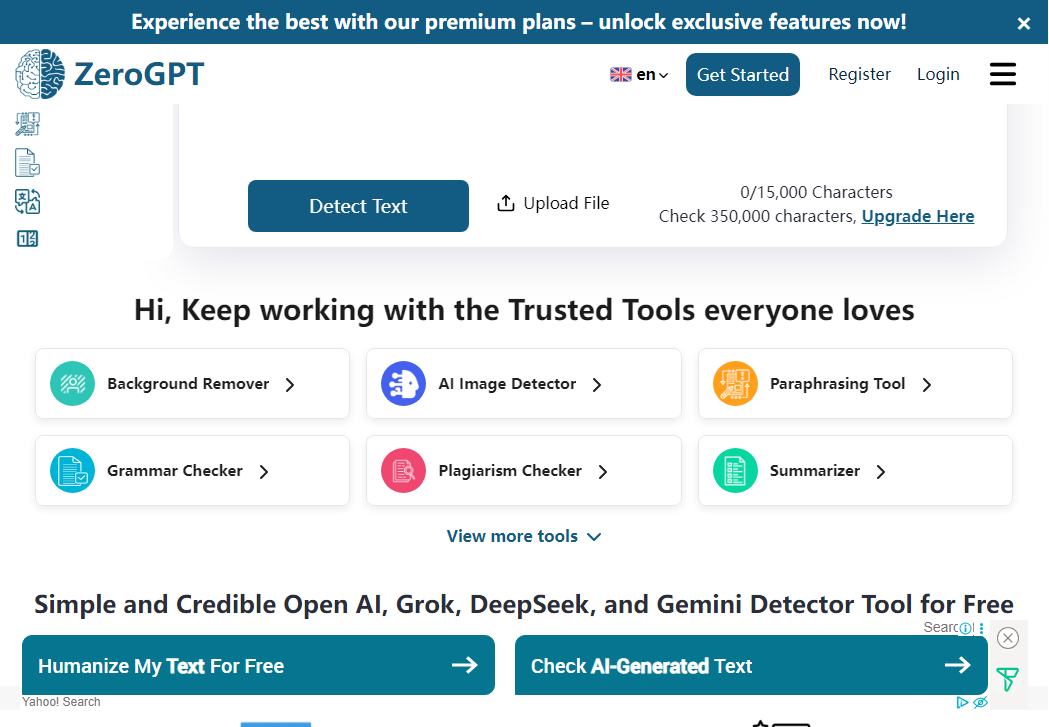Open the Plagiarism Checker tool label
Image resolution: width=1049 pixels, height=727 pixels.
(510, 470)
